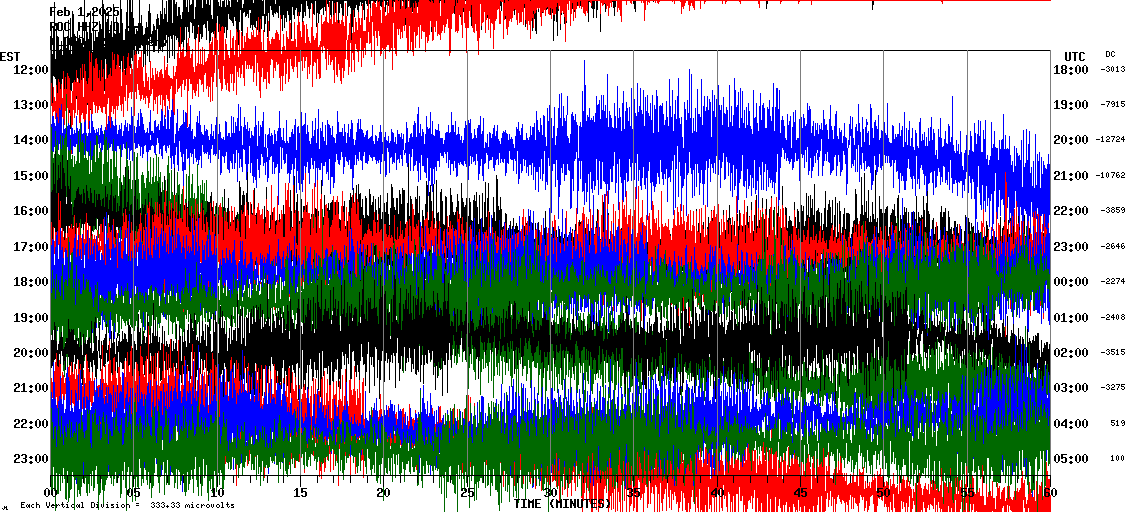Screen dimensions: 1130x519
Task: Click the 15 minute tick label
Action: 301,493
